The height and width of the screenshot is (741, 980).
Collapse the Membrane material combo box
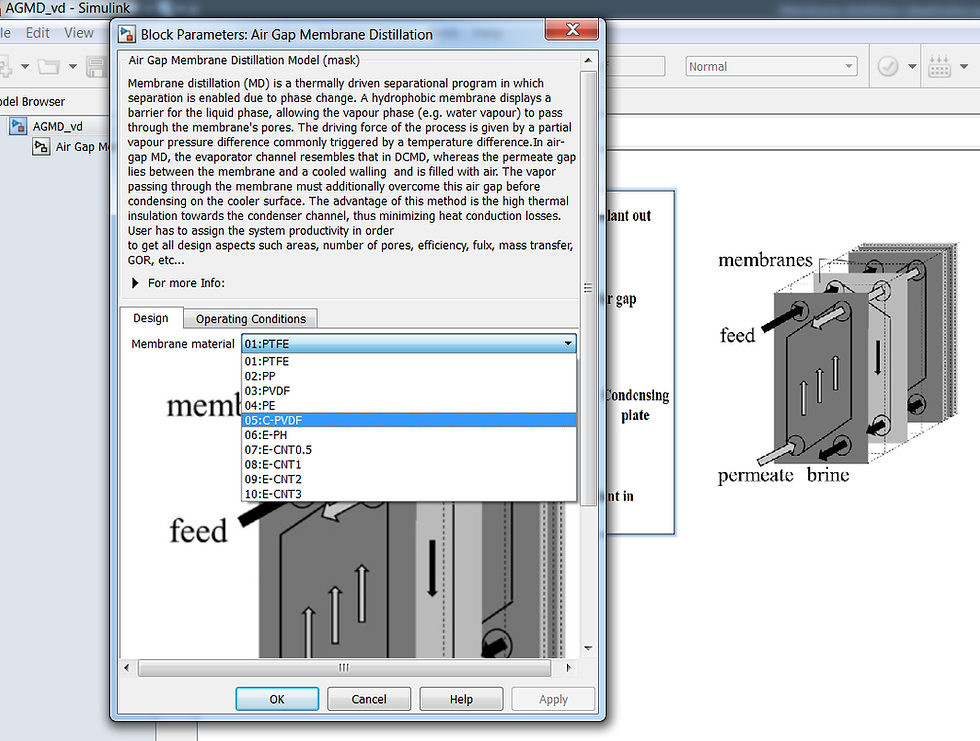point(568,344)
